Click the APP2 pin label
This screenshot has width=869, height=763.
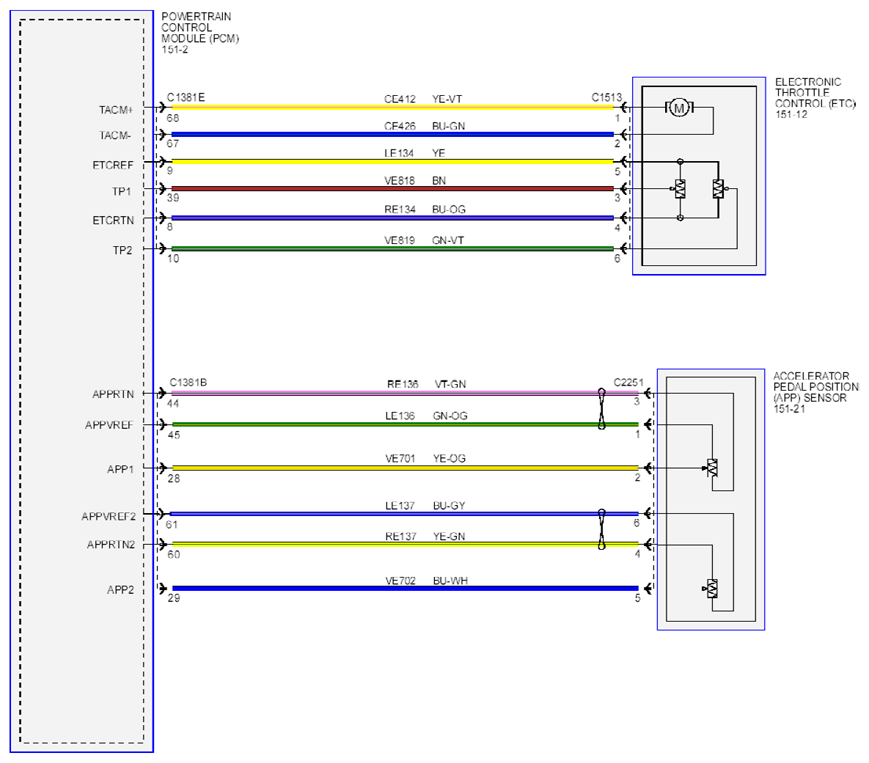pos(120,590)
